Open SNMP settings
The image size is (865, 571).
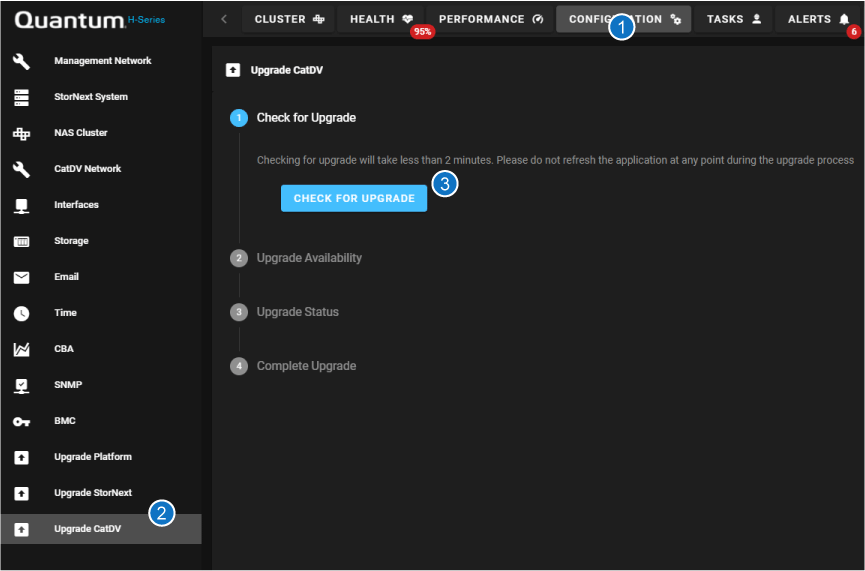click(101, 385)
